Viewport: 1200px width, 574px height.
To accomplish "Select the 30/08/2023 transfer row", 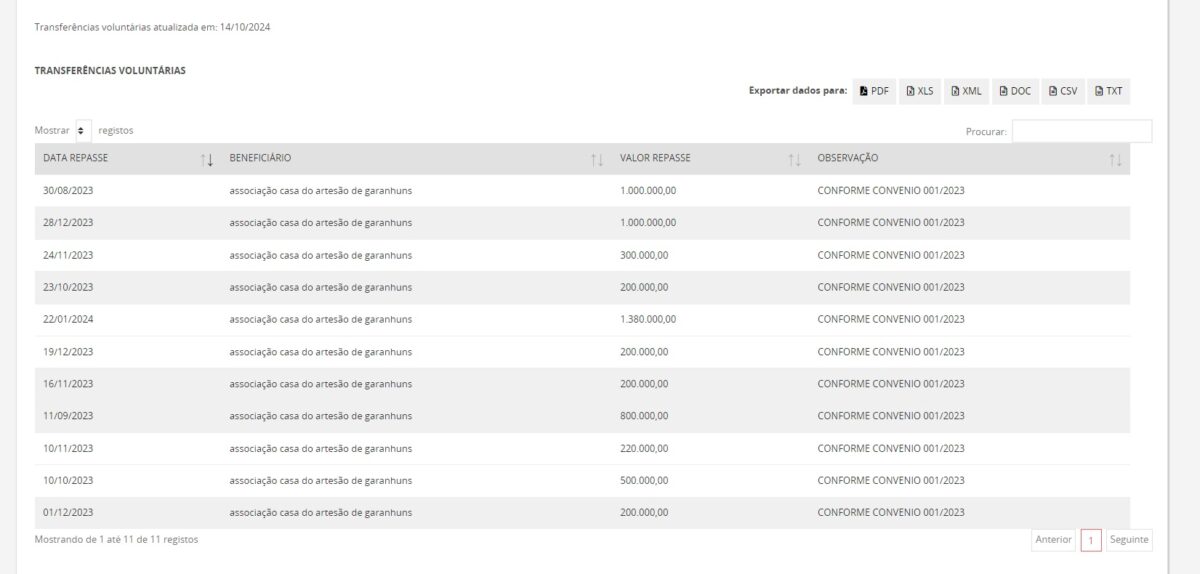I will click(582, 191).
